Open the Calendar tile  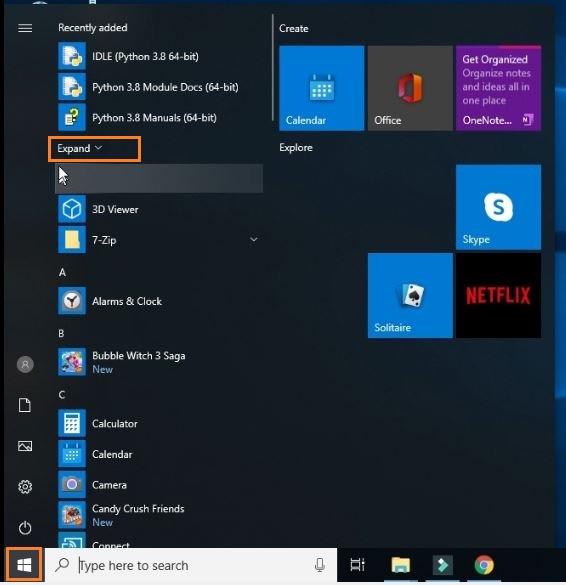322,88
